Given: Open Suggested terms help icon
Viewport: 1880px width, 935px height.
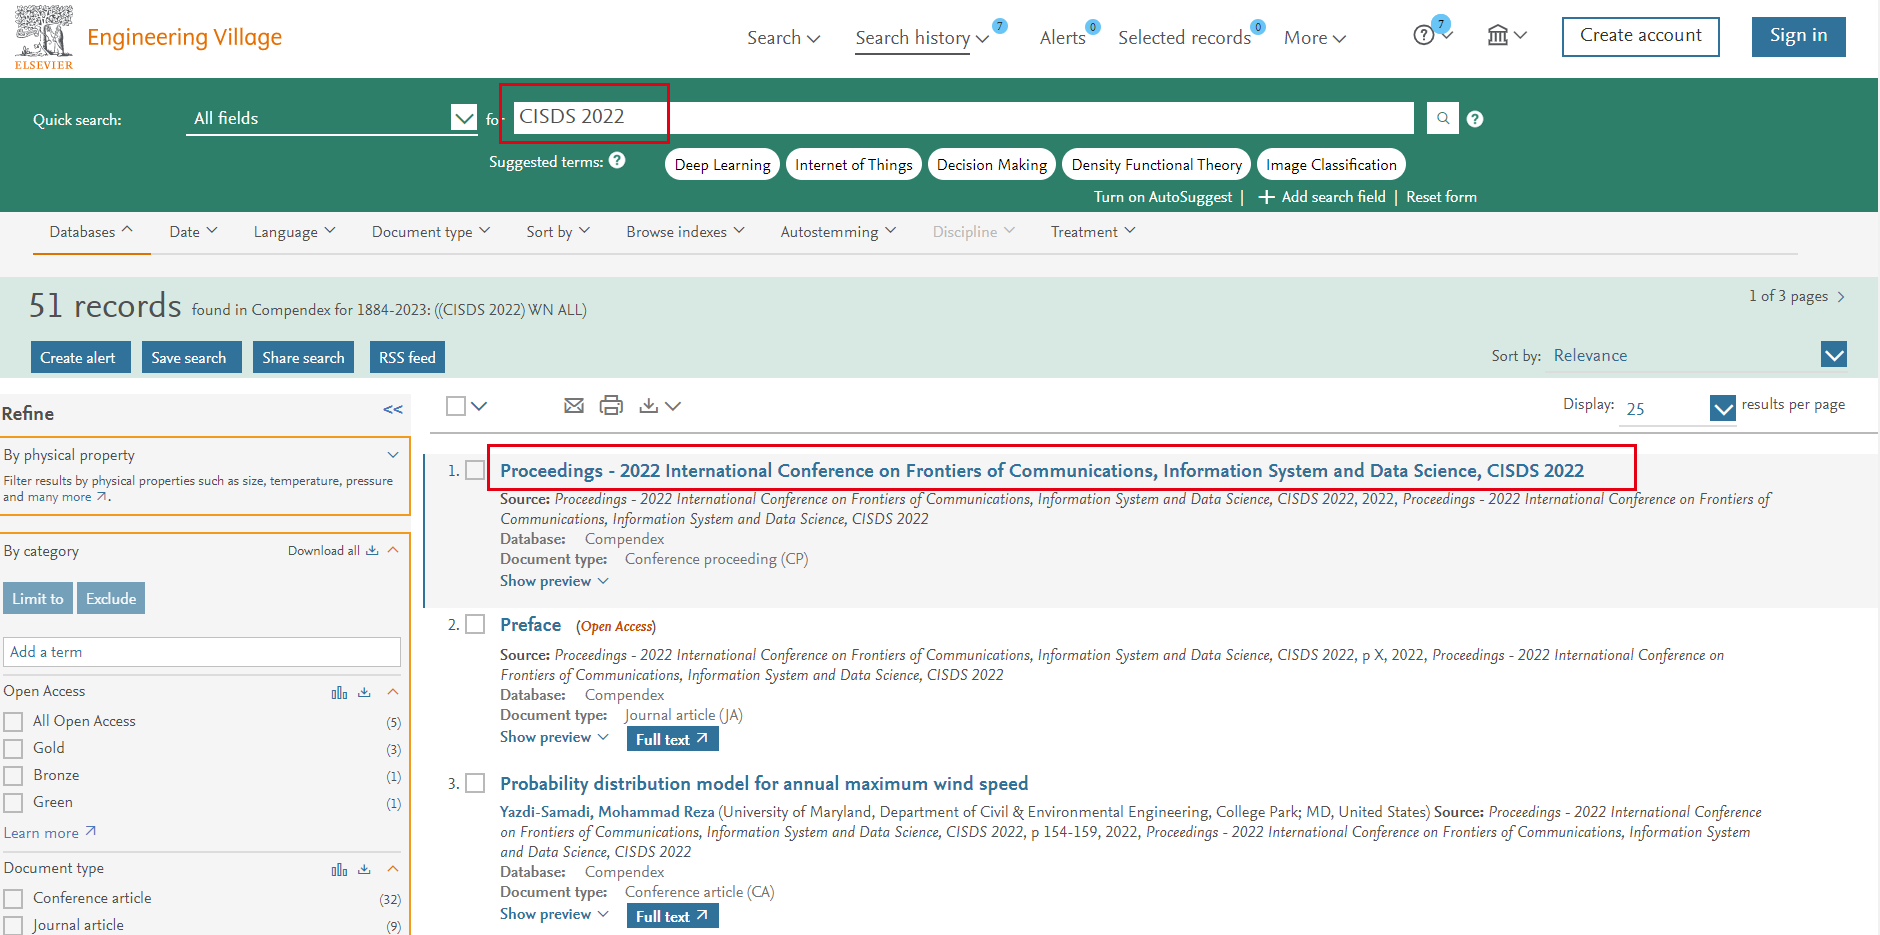Looking at the screenshot, I should (617, 160).
